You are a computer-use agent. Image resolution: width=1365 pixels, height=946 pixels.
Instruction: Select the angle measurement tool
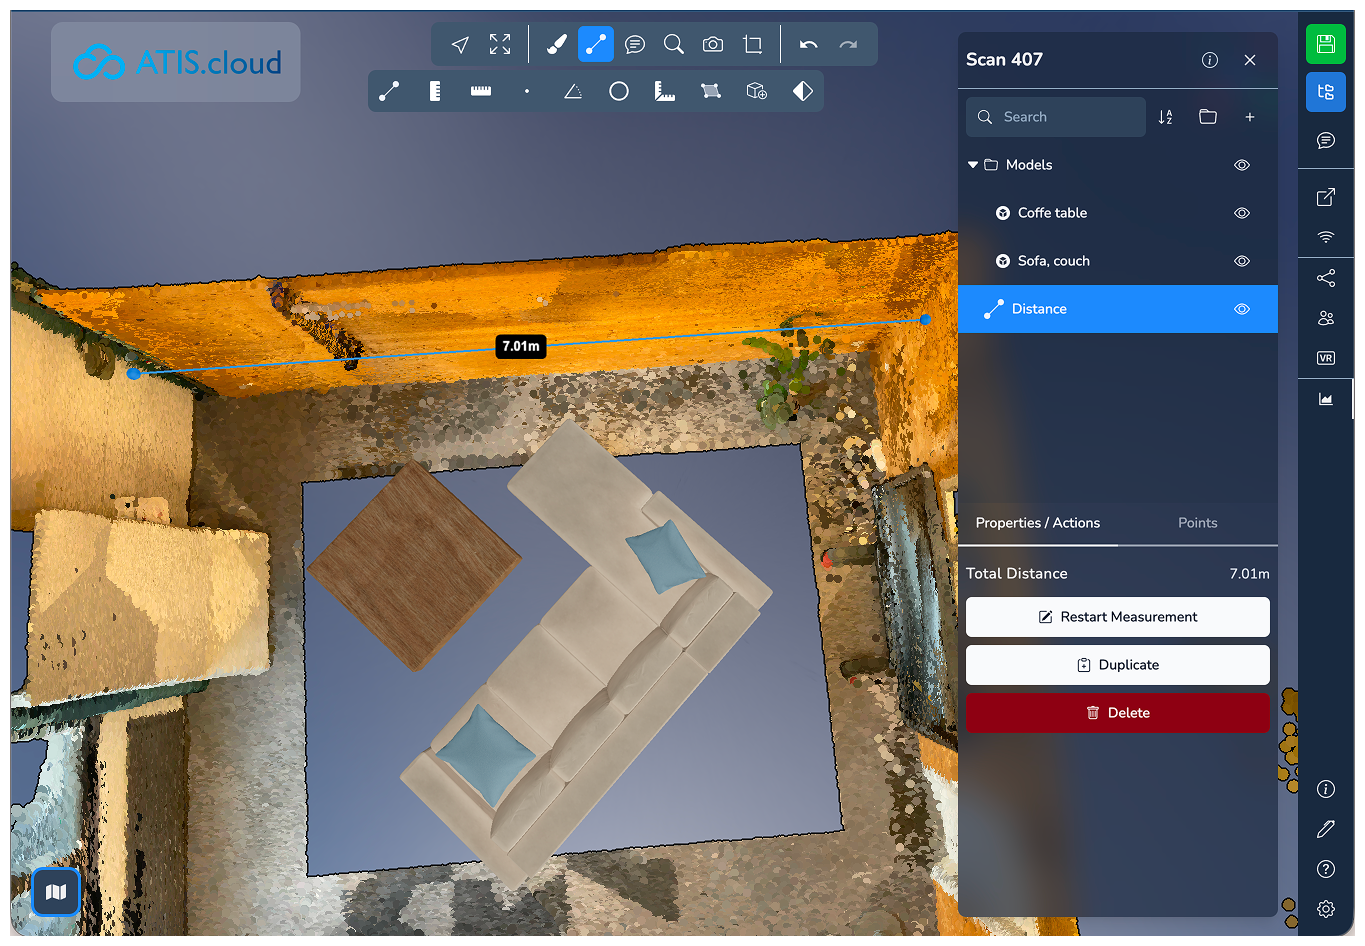[x=572, y=91]
